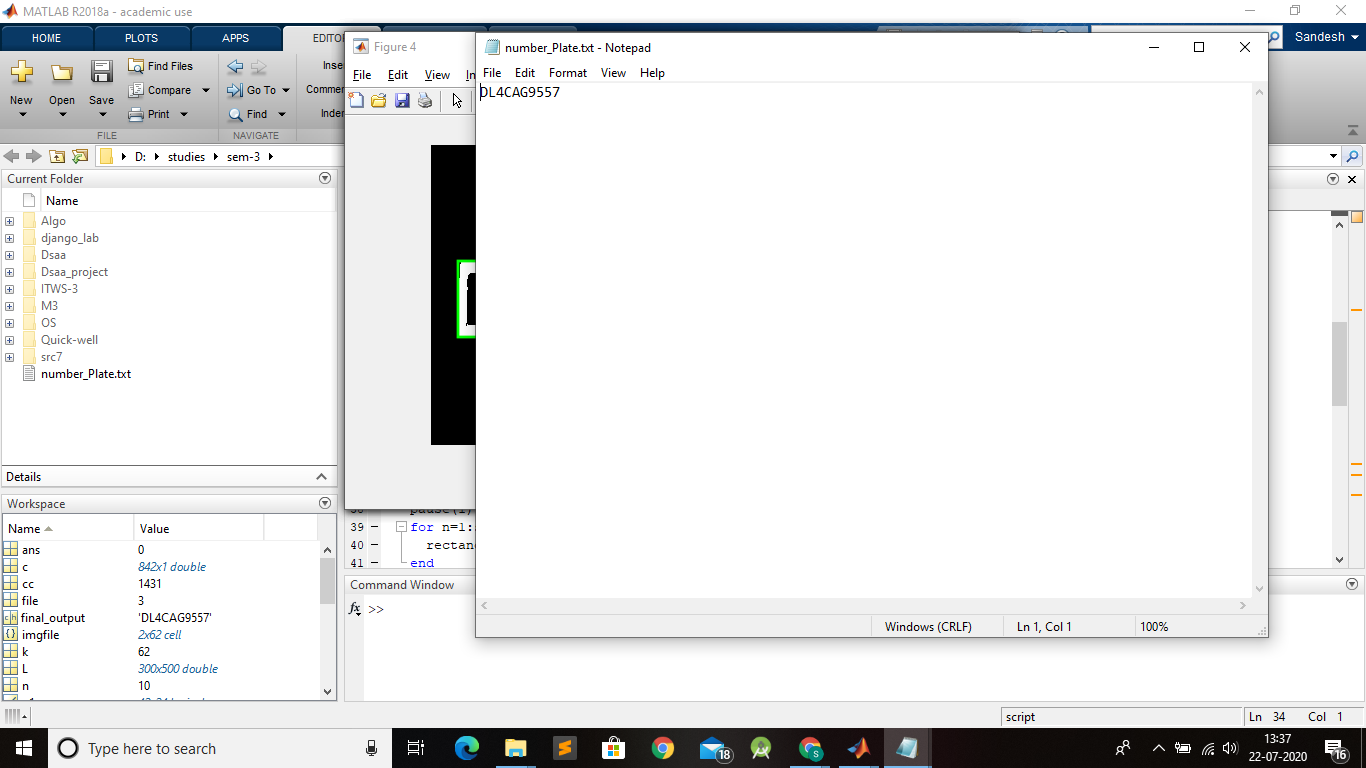The height and width of the screenshot is (768, 1366).
Task: Launch Microsoft Edge from the taskbar
Action: (x=467, y=748)
